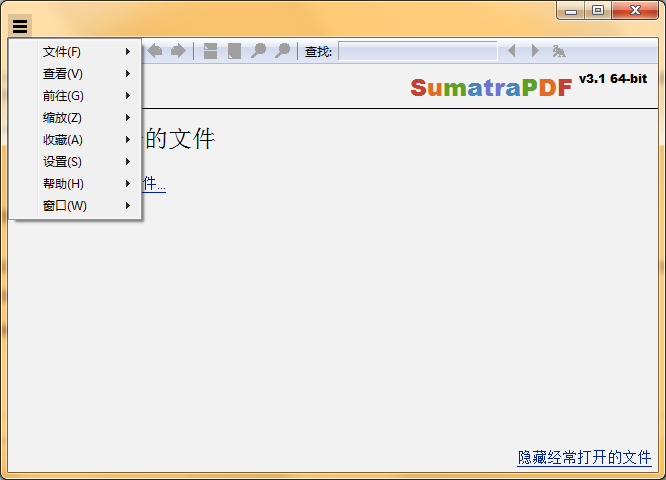Open the 设置(S) menu
Screen dimensions: 666x480
[x=75, y=162]
